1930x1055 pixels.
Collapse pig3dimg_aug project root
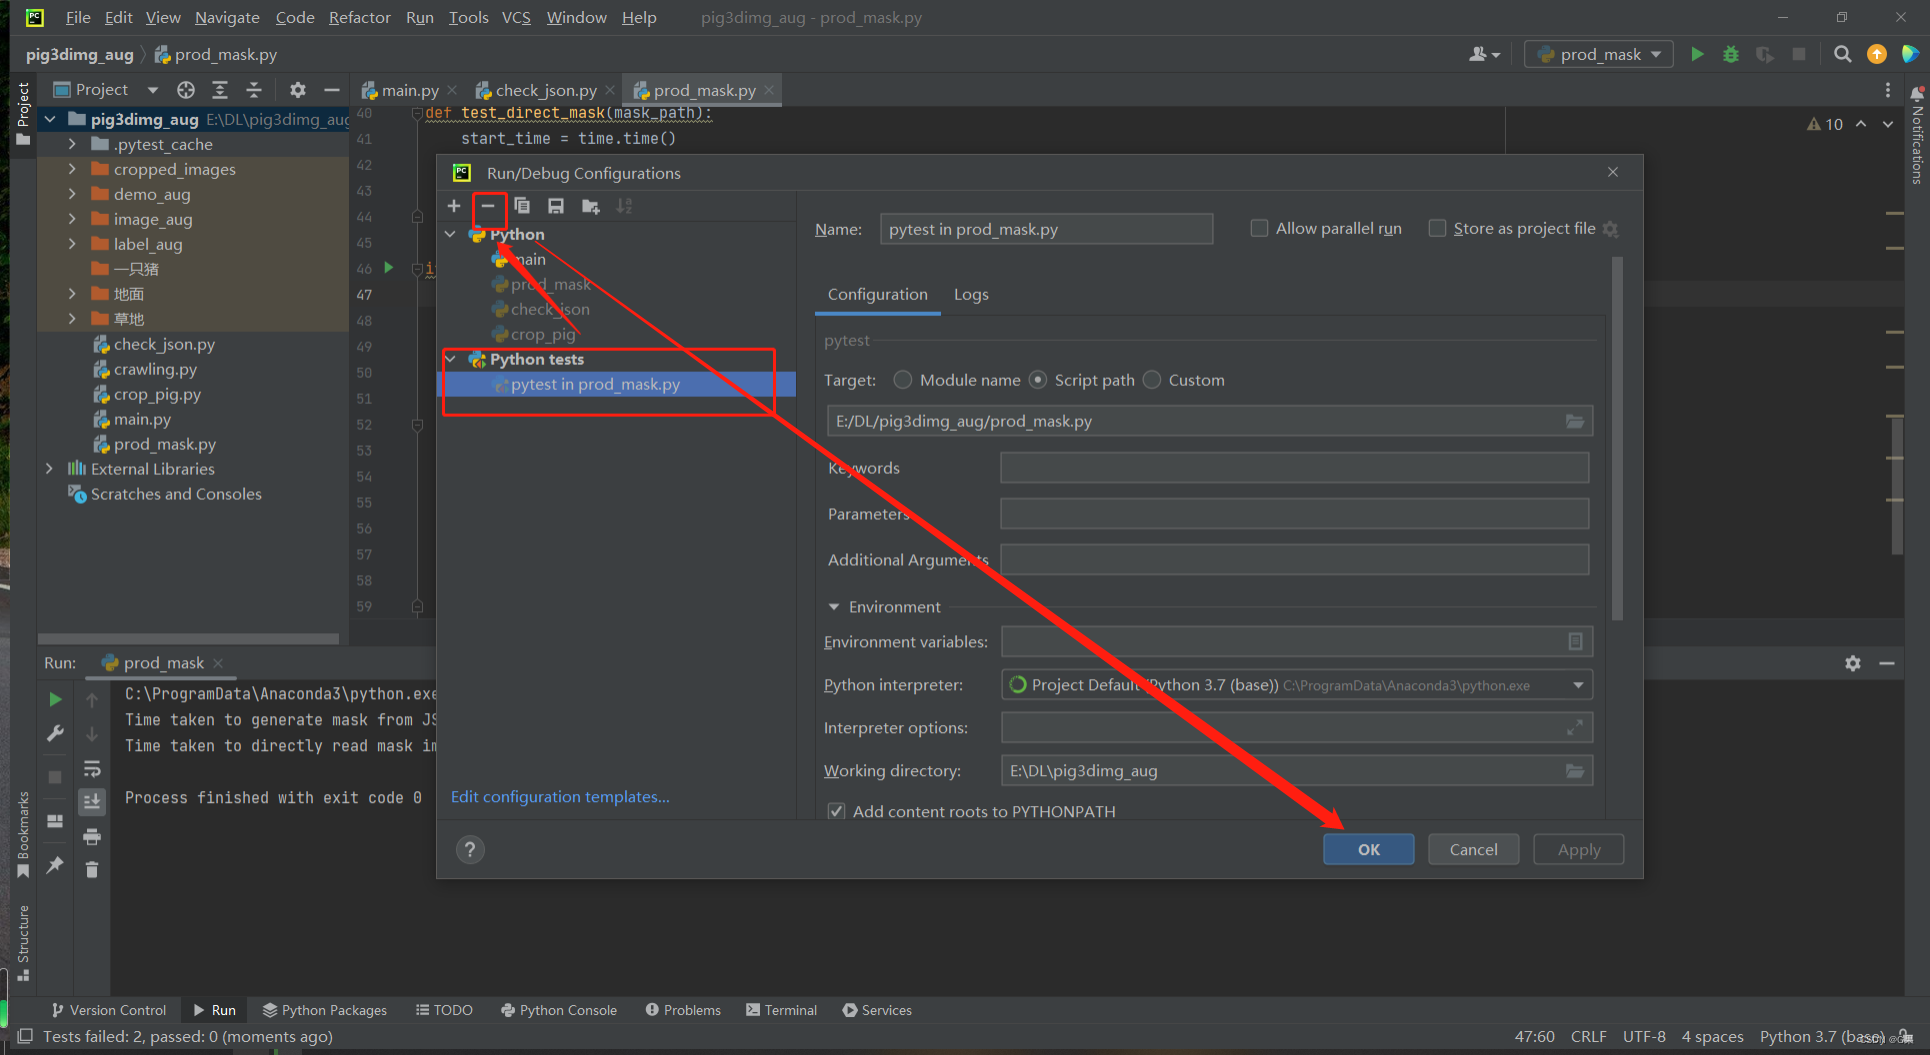coord(49,119)
